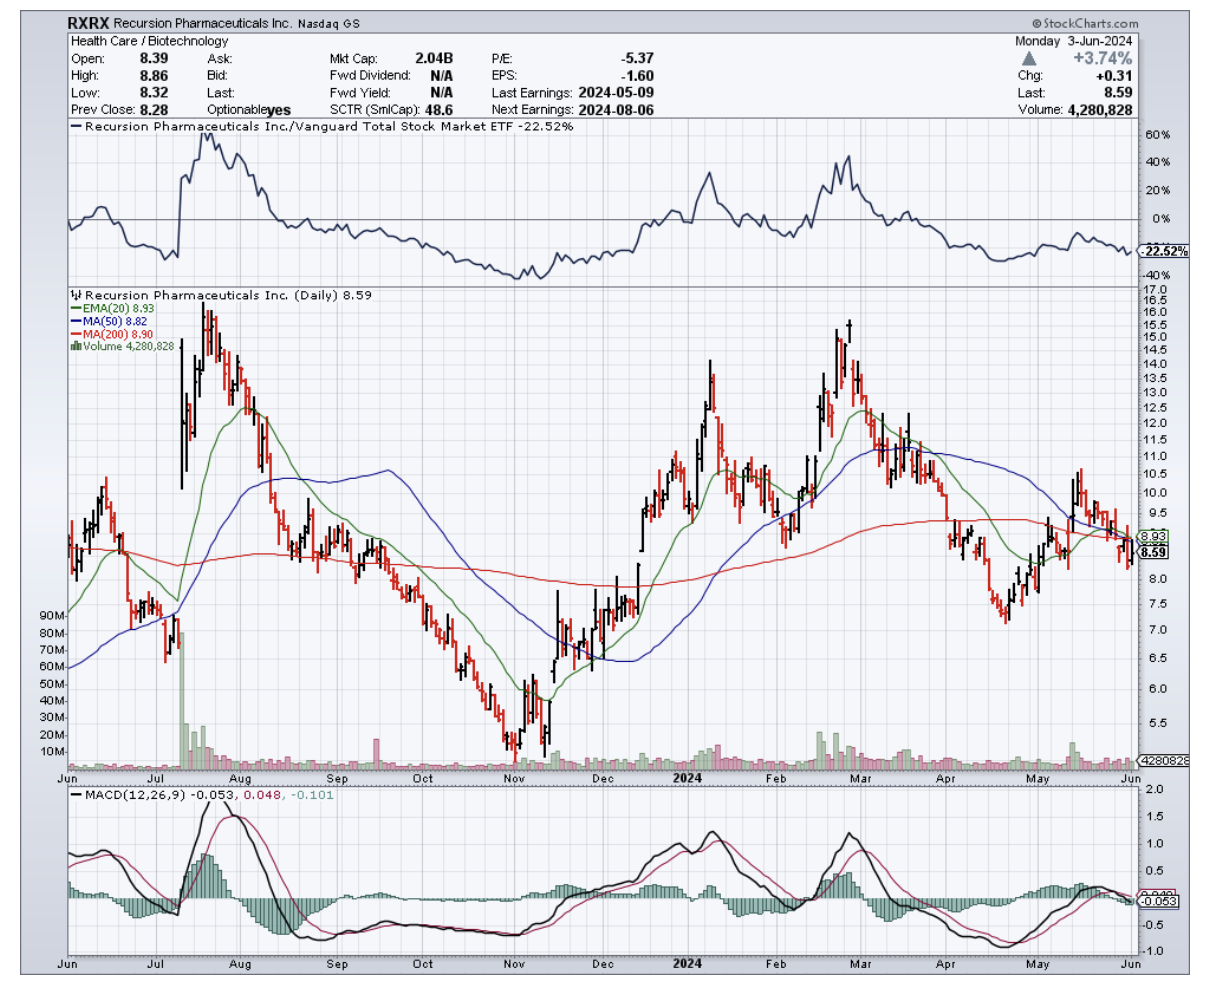Click the 8.59 last price tag on price axis
Image resolution: width=1210 pixels, height=990 pixels.
click(1153, 552)
